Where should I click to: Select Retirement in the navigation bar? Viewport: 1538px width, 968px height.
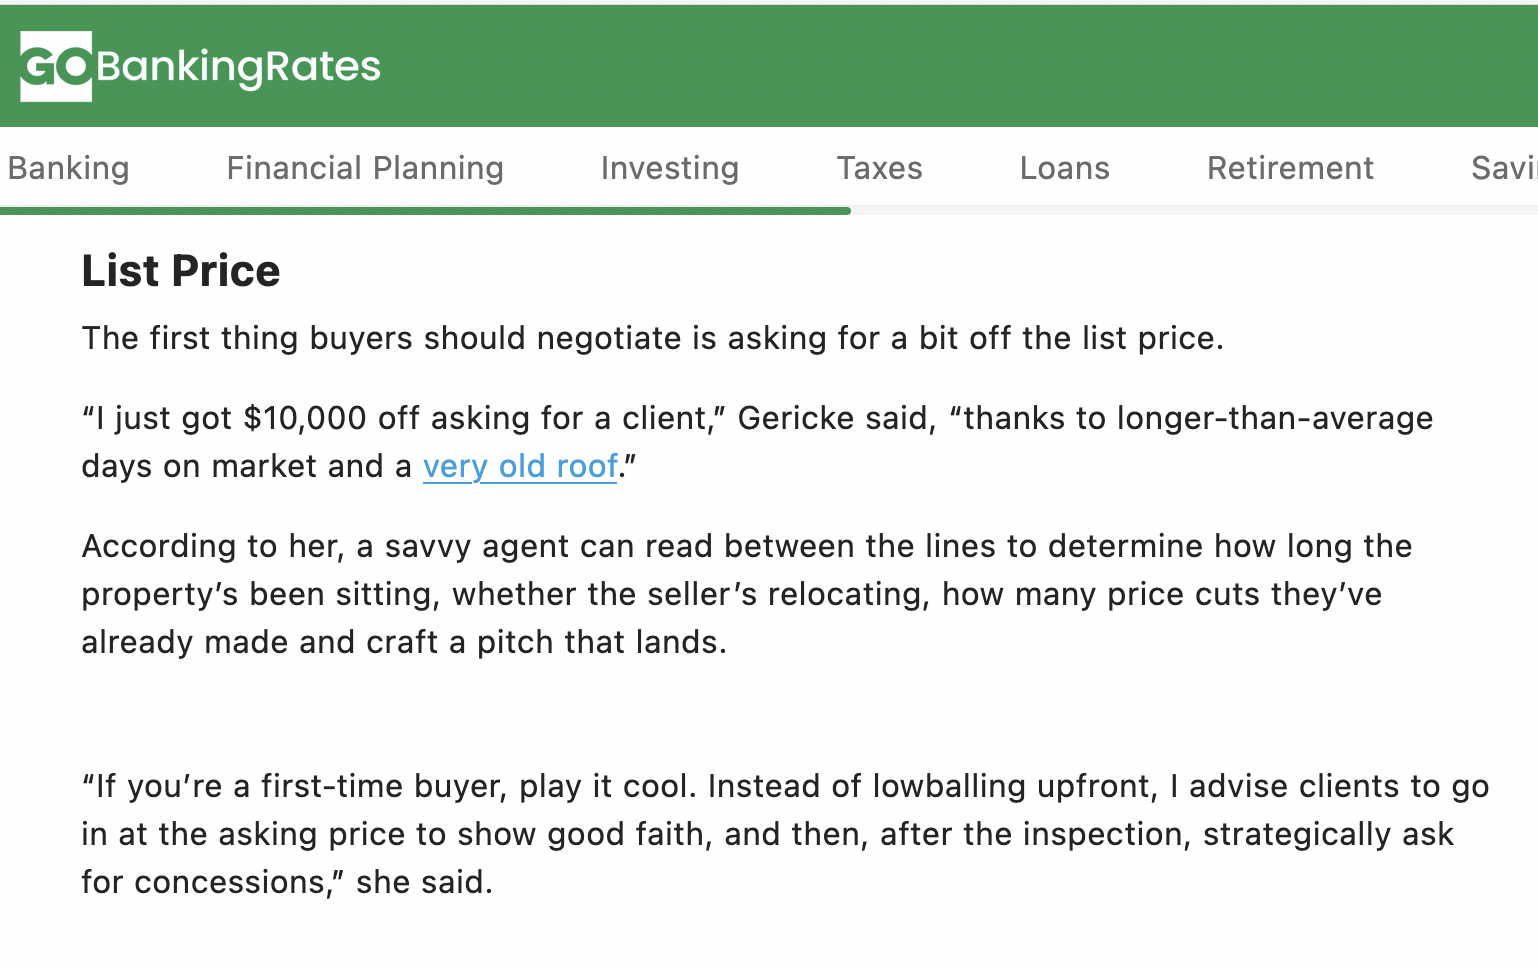point(1290,168)
